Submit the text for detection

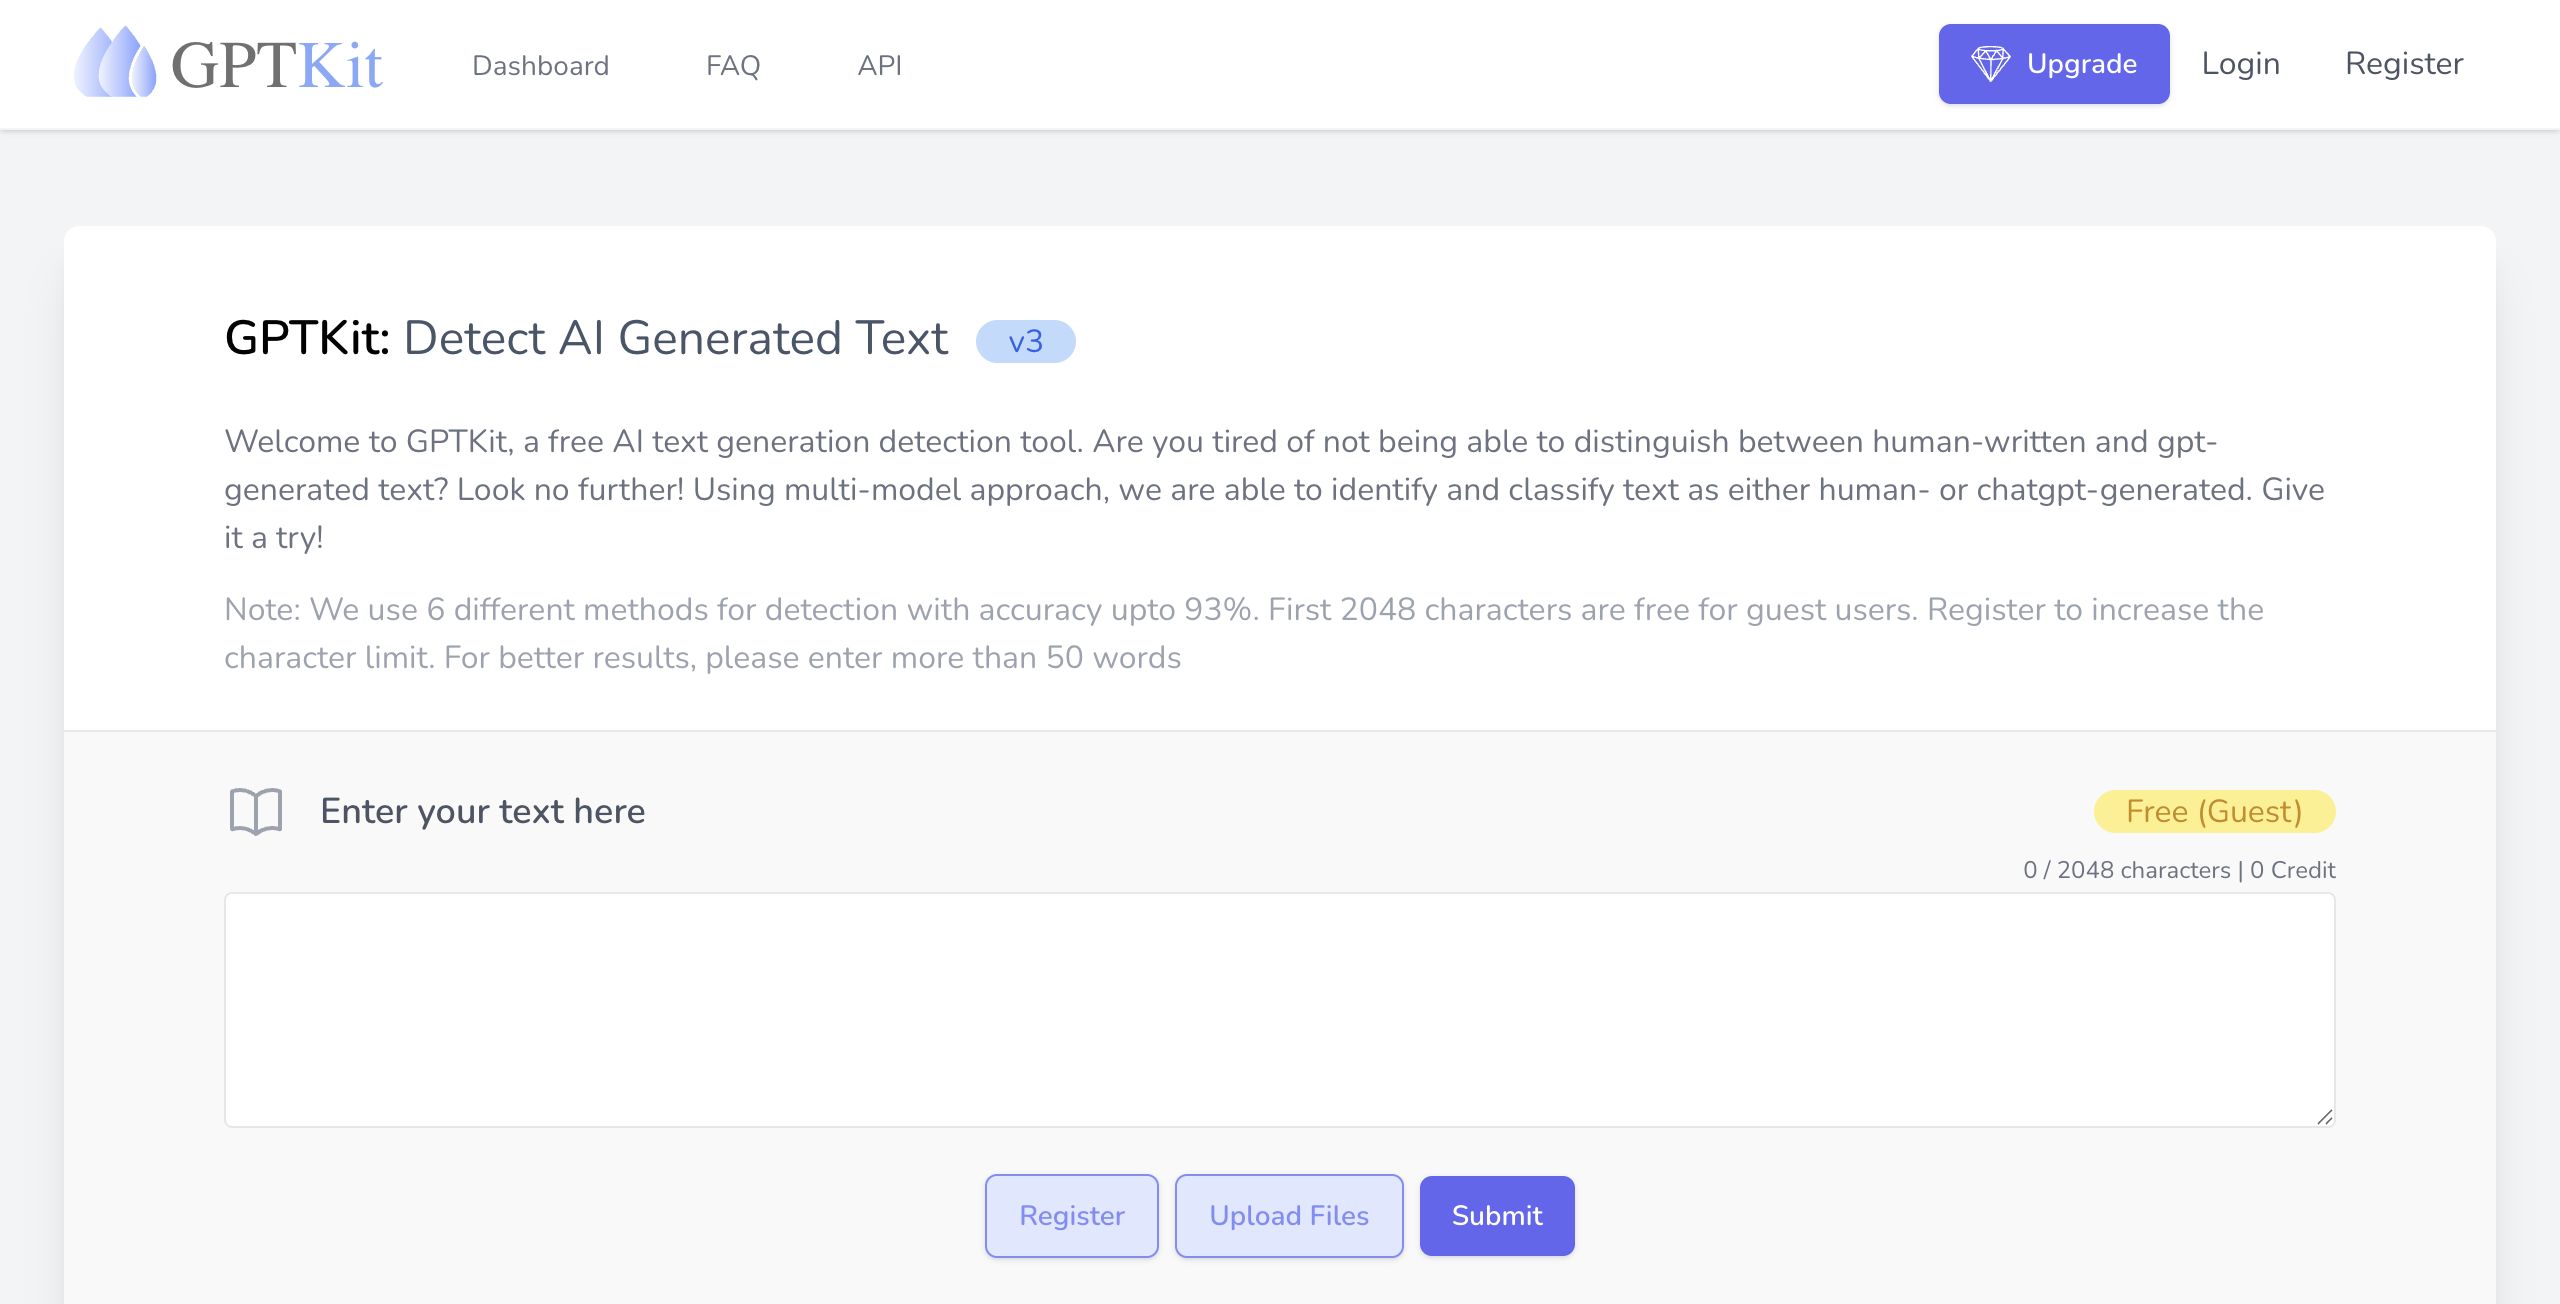pos(1497,1215)
